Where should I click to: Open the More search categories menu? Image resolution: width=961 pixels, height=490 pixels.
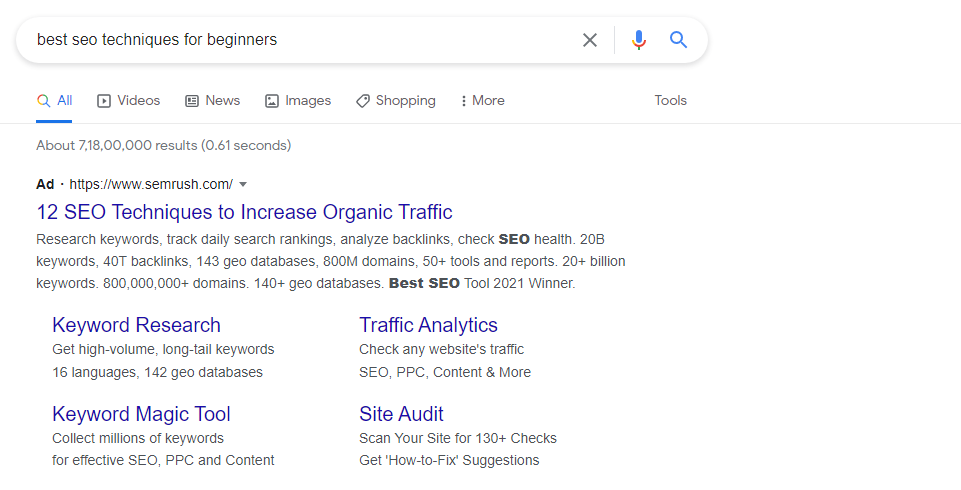tap(483, 100)
